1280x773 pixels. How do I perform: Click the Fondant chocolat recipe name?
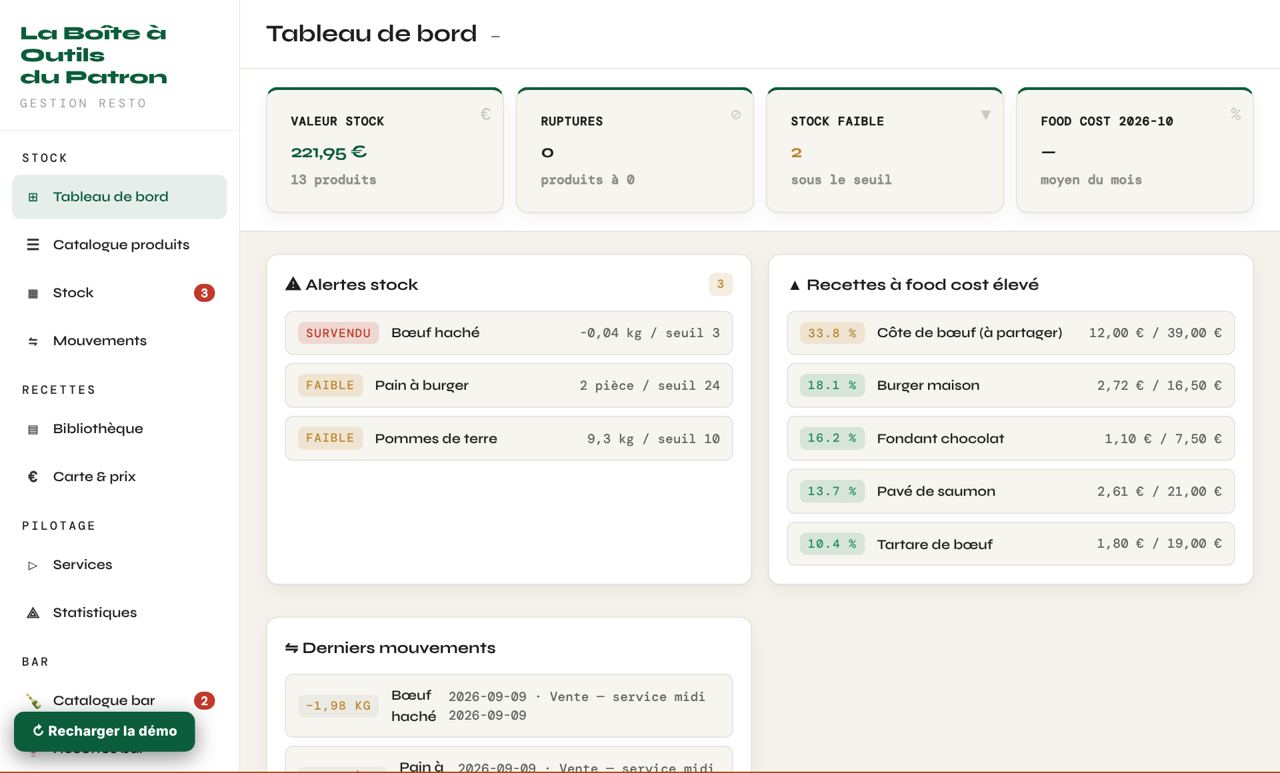[x=940, y=438]
